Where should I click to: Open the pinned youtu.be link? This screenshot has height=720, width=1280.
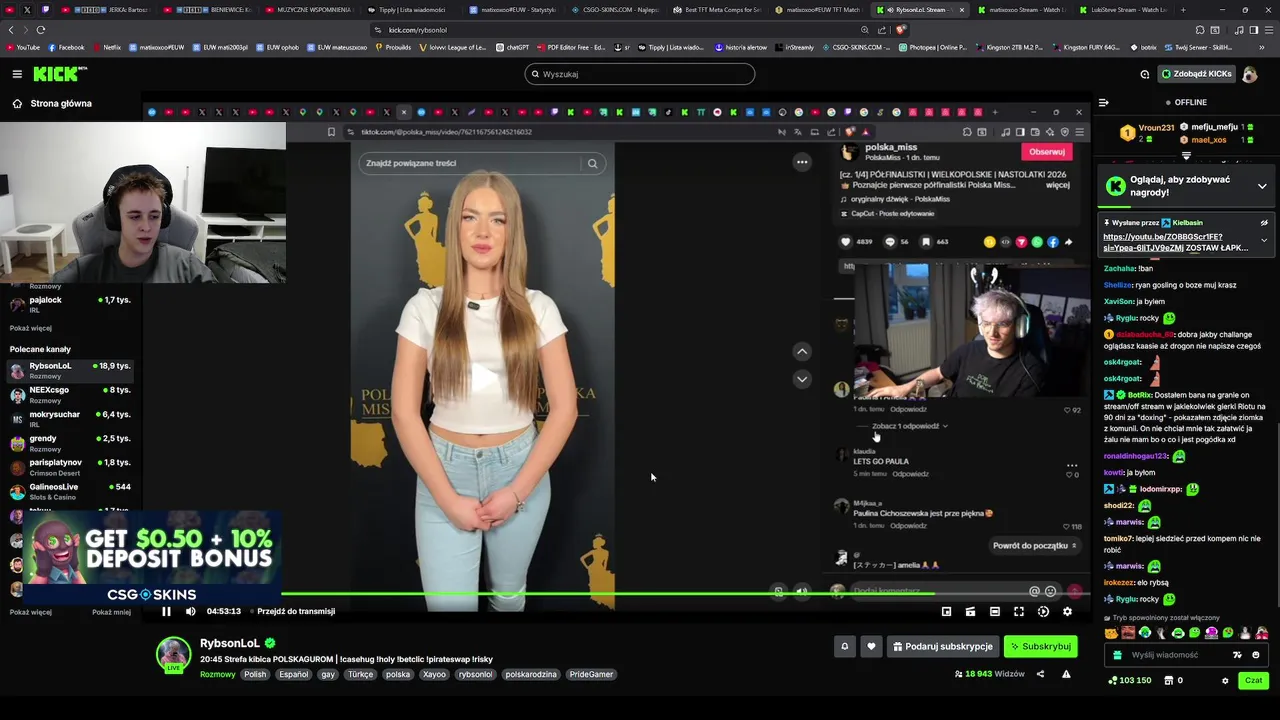tap(1163, 242)
